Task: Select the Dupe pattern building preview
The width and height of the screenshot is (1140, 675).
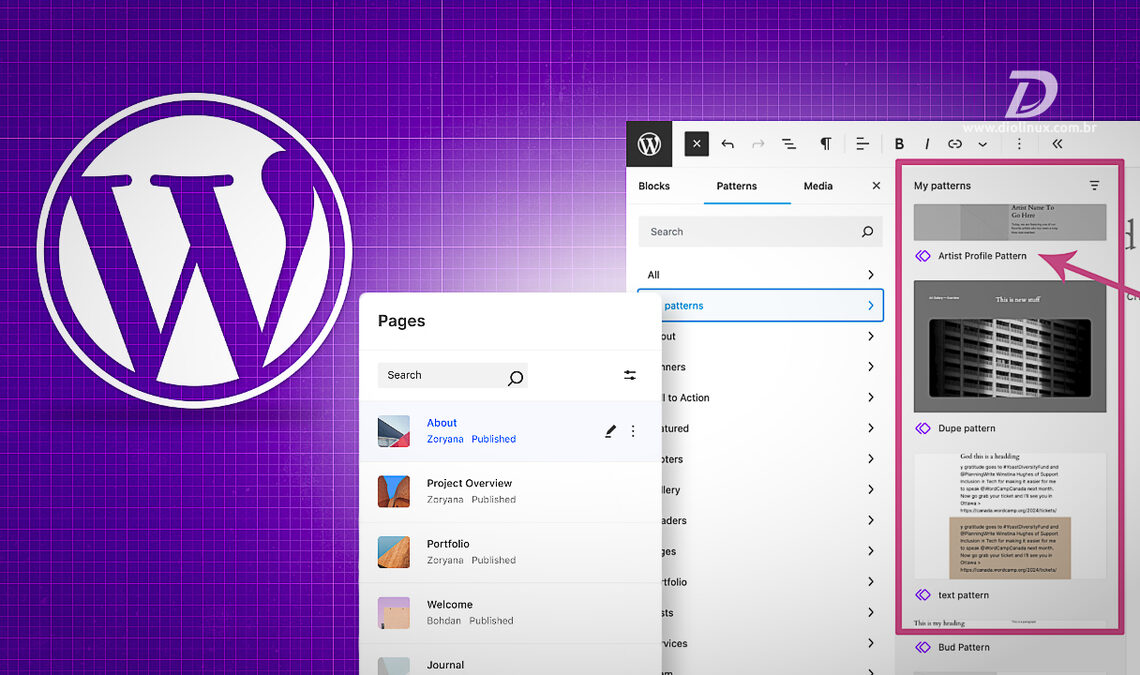Action: [1010, 346]
